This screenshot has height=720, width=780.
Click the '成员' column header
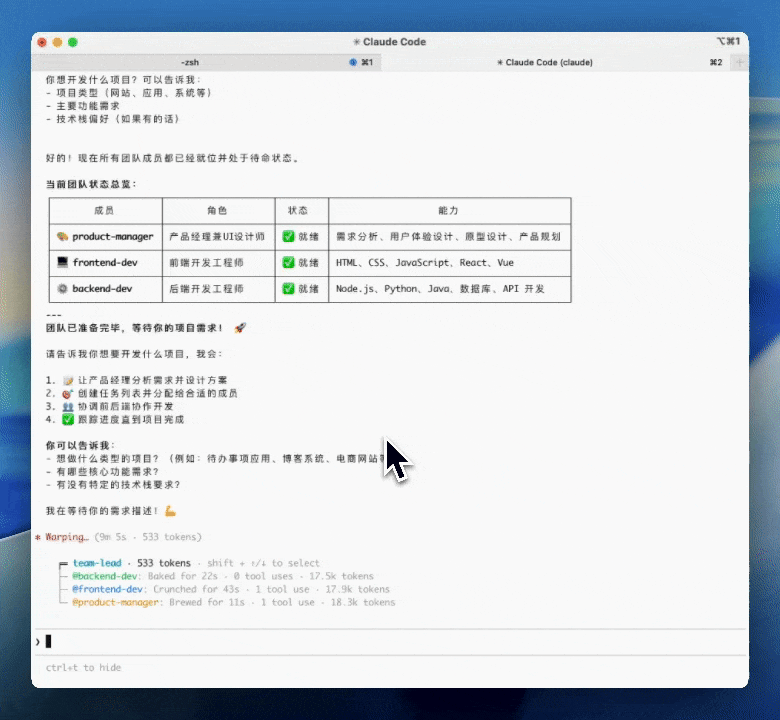[x=104, y=210]
